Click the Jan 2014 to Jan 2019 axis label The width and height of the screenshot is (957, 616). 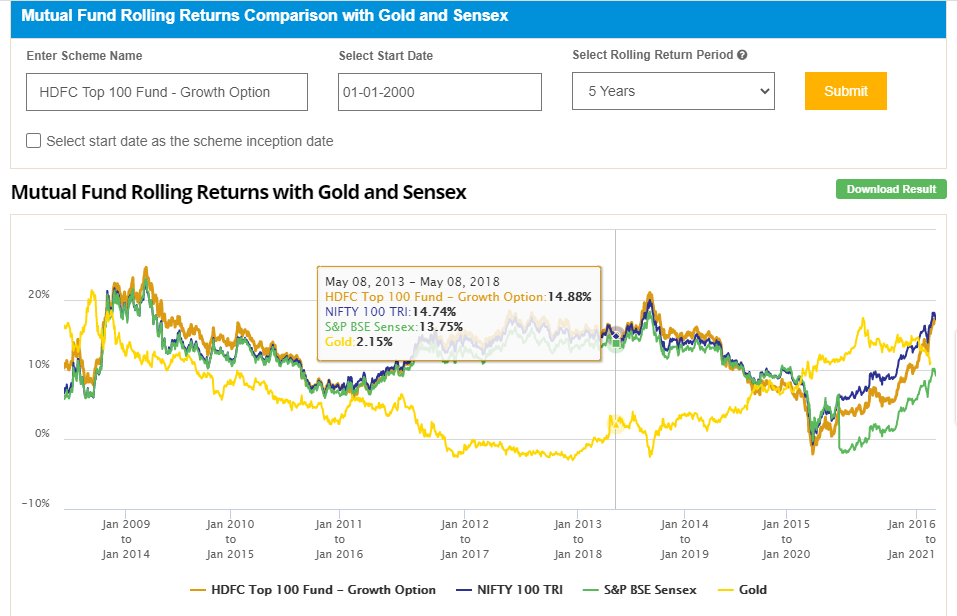[x=685, y=539]
